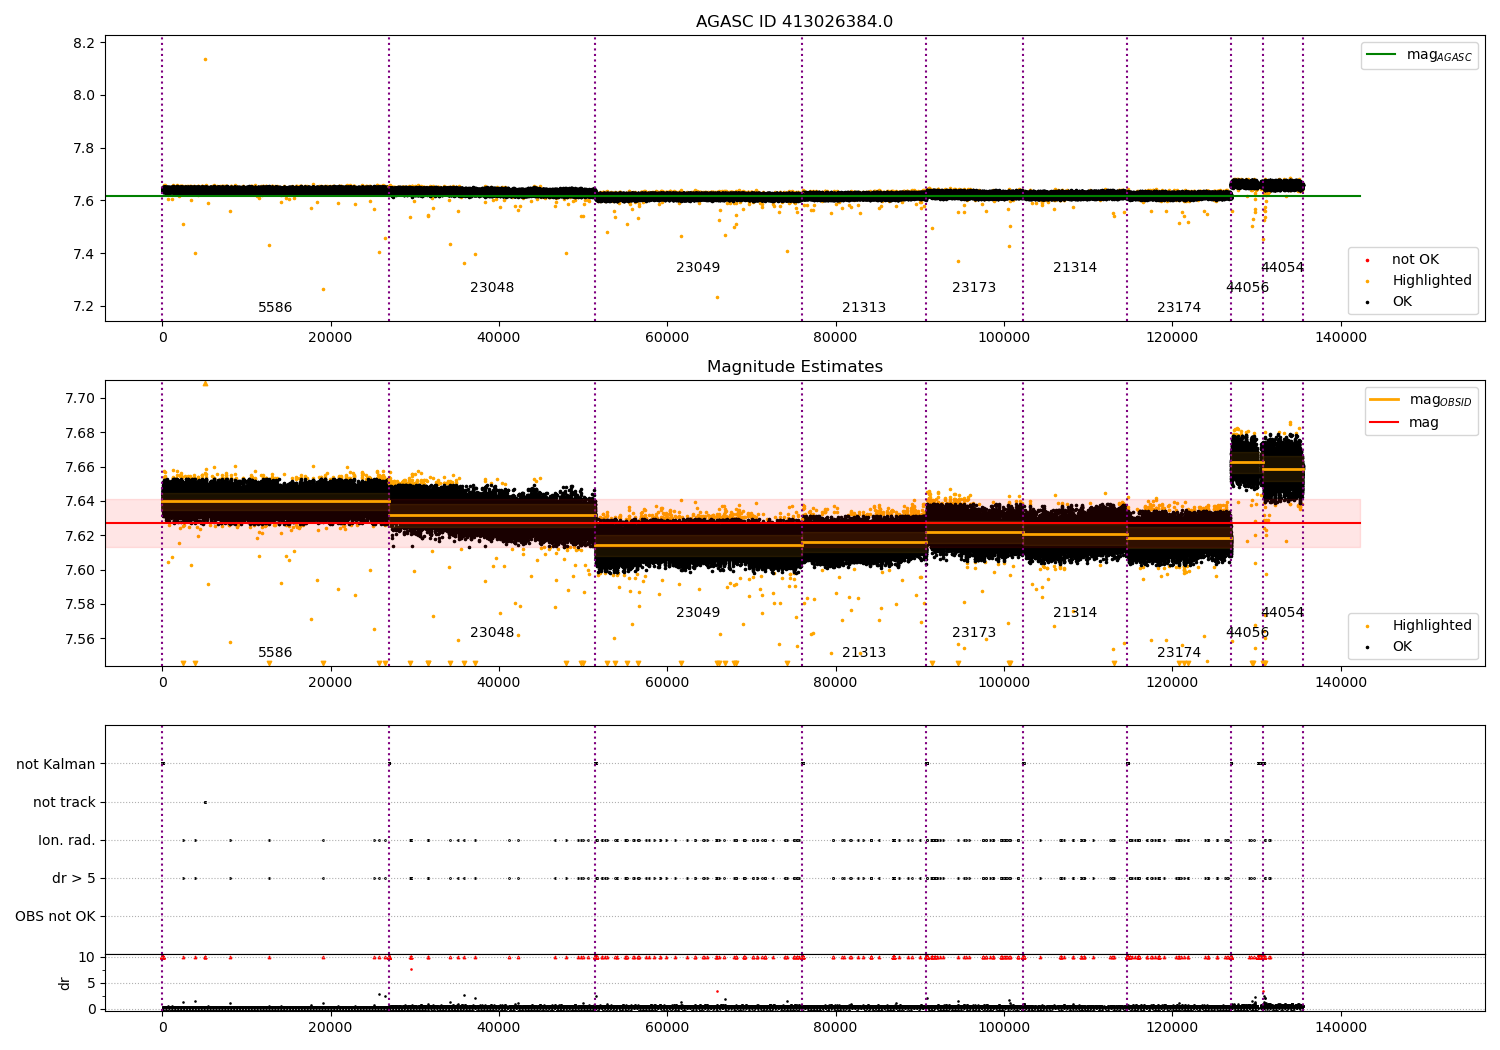1500x1050 pixels.
Task: Click obsid label 44054 in AGASC ID plot
Action: pyautogui.click(x=1282, y=268)
